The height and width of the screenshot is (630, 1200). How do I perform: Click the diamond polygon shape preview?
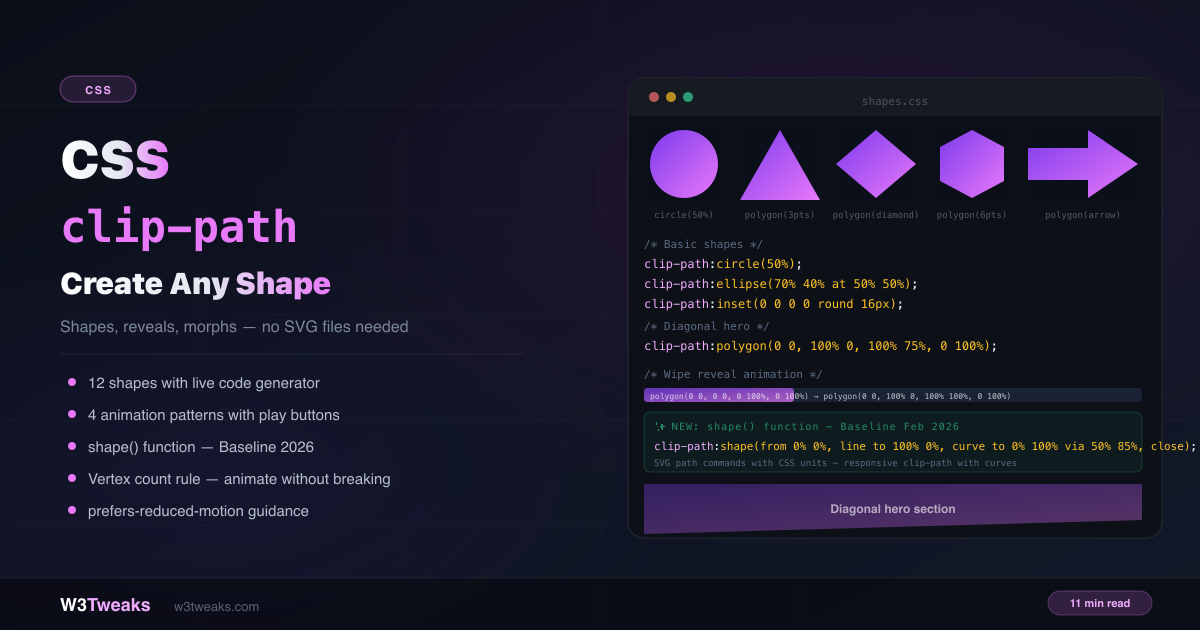876,164
